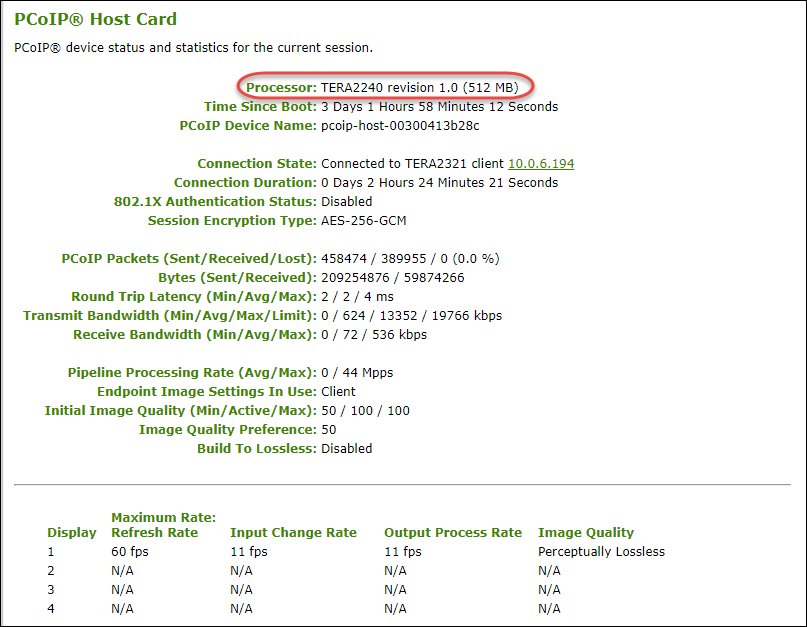Click the Endpoint Image Settings In Use label
807x627 pixels.
pos(207,392)
